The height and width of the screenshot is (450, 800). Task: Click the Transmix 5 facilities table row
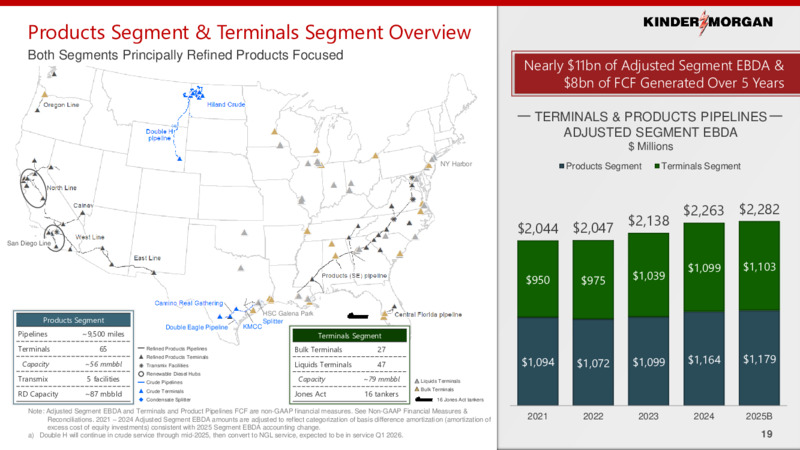pos(73,379)
